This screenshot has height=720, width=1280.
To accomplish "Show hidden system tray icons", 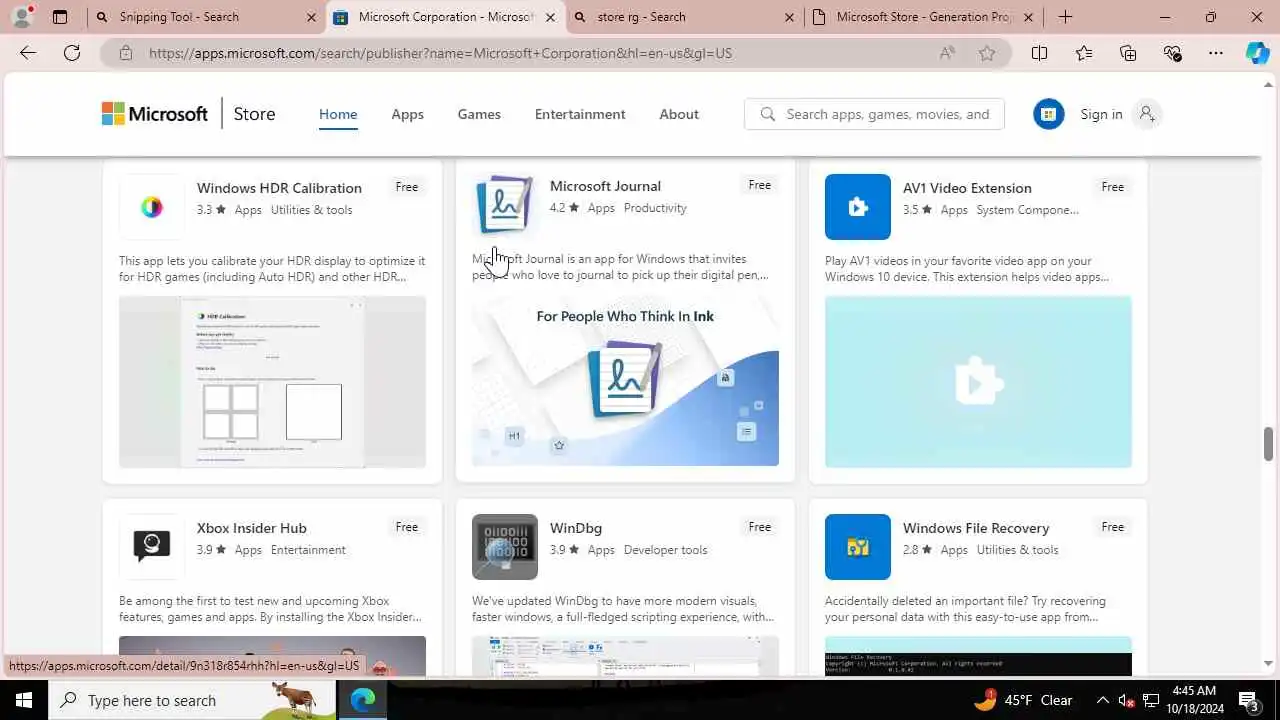I will pos(1103,700).
